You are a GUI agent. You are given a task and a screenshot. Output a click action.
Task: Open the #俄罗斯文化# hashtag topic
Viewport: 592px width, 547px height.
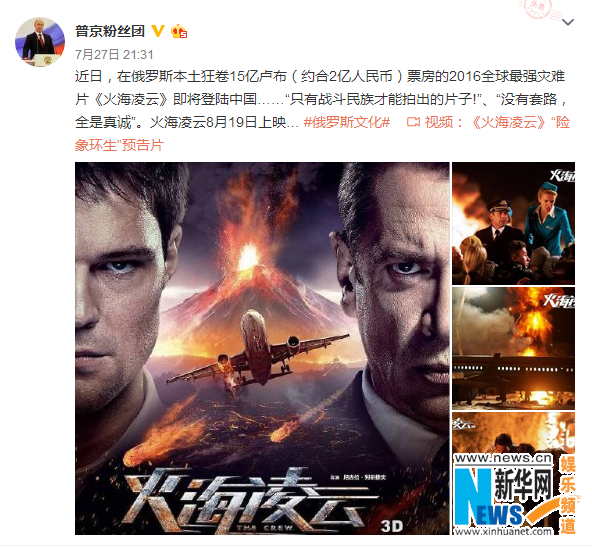347,122
